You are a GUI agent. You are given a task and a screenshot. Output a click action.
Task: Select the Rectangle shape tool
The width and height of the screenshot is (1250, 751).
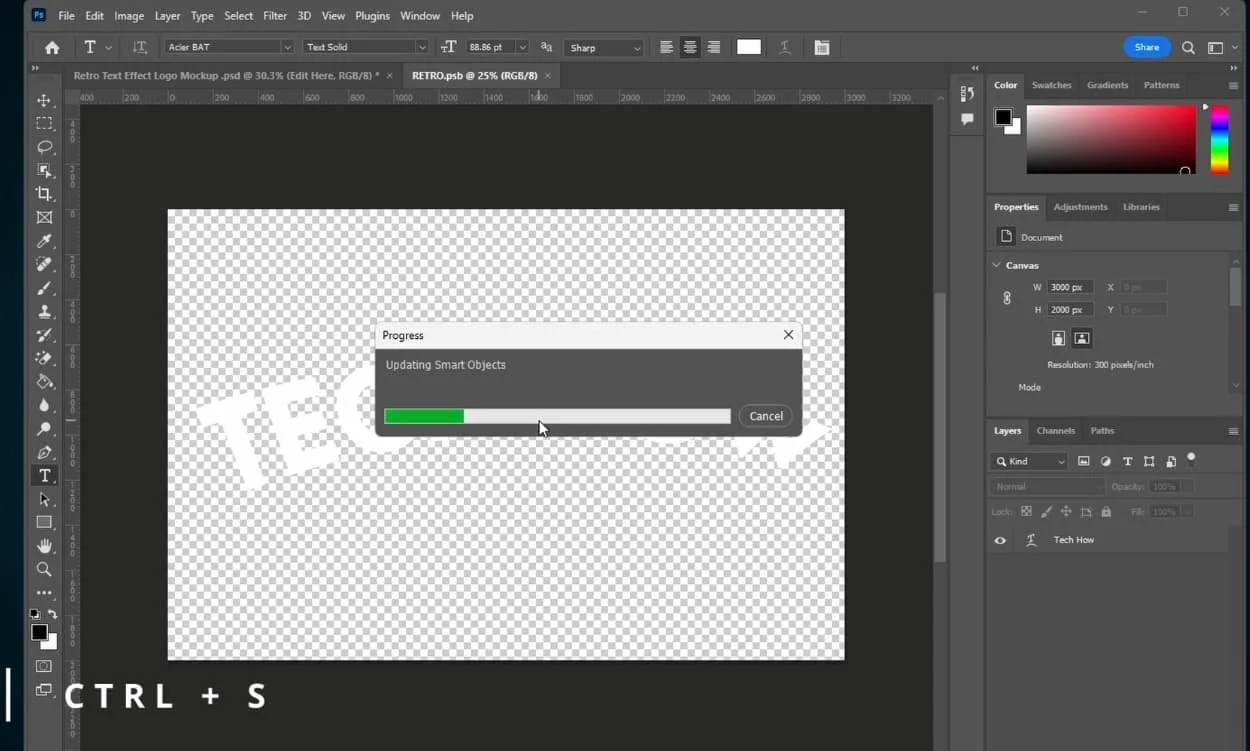[44, 522]
